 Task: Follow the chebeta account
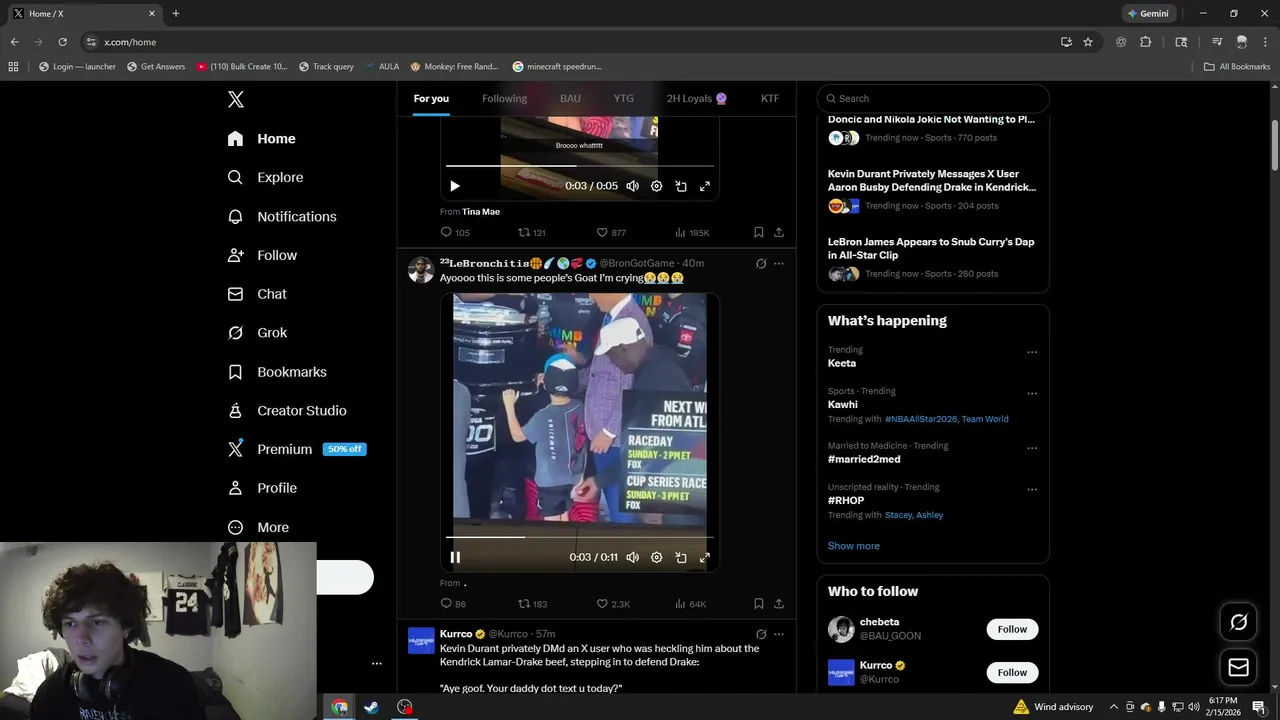point(1012,629)
